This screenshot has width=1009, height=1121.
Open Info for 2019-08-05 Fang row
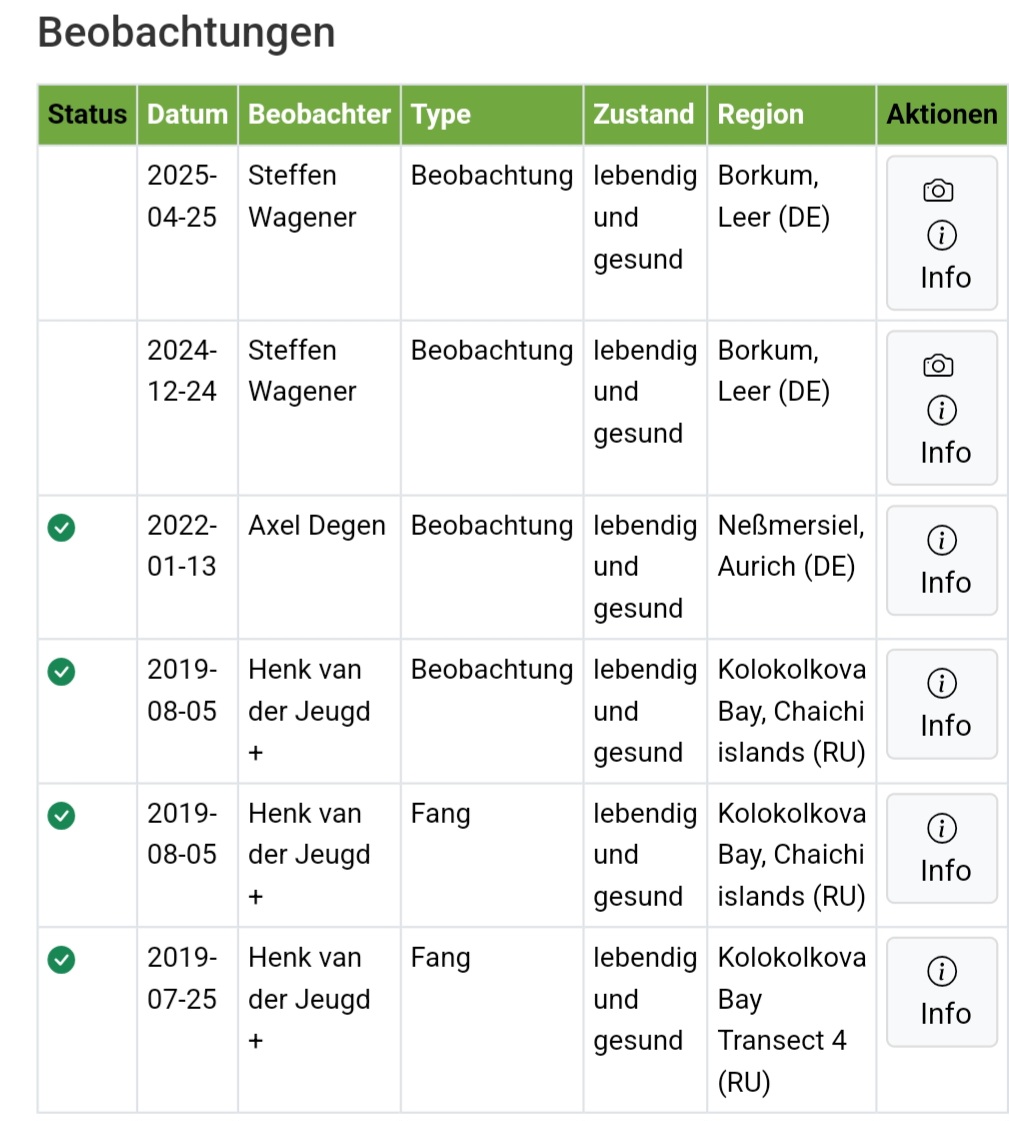(942, 849)
